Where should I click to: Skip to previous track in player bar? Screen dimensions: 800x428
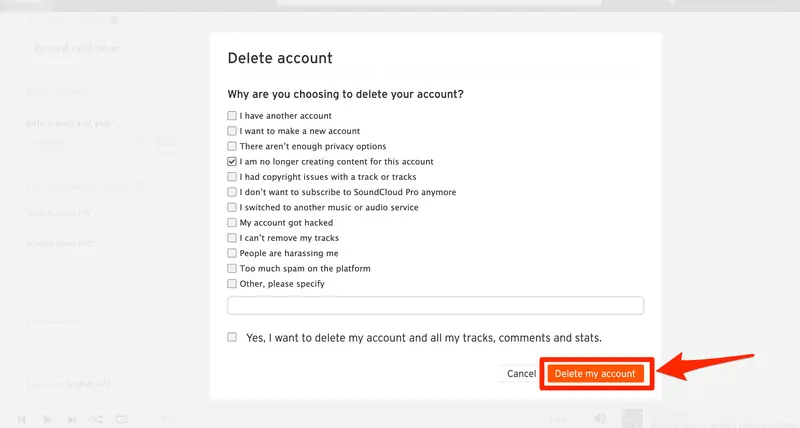coord(22,419)
